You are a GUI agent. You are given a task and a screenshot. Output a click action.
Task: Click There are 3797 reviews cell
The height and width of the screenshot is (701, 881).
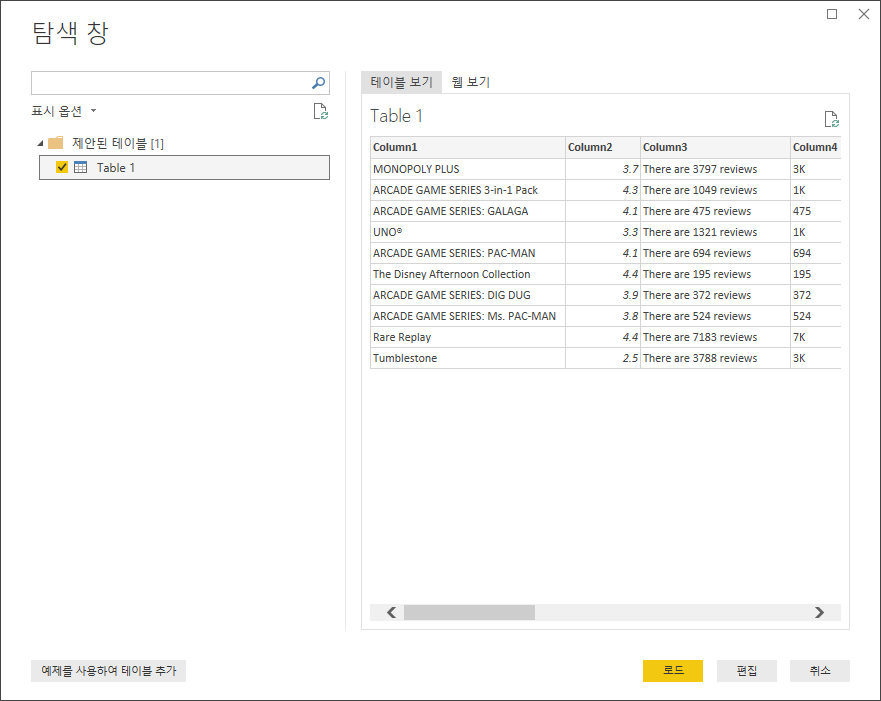(x=715, y=169)
